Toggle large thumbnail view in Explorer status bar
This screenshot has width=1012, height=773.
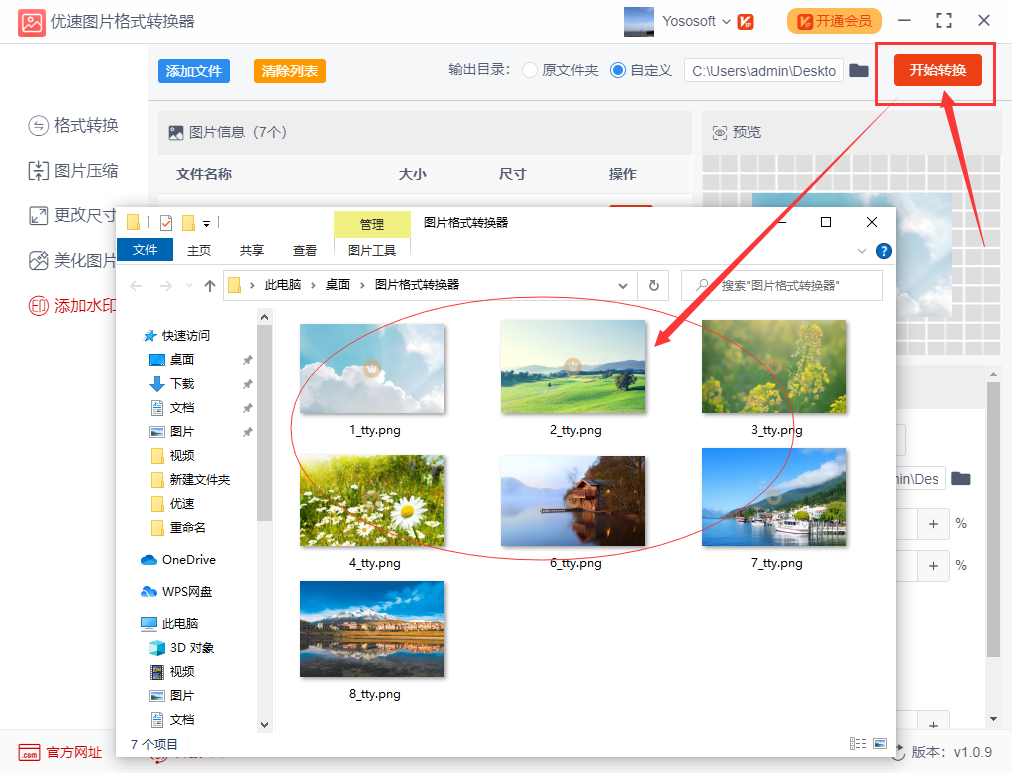click(x=880, y=743)
